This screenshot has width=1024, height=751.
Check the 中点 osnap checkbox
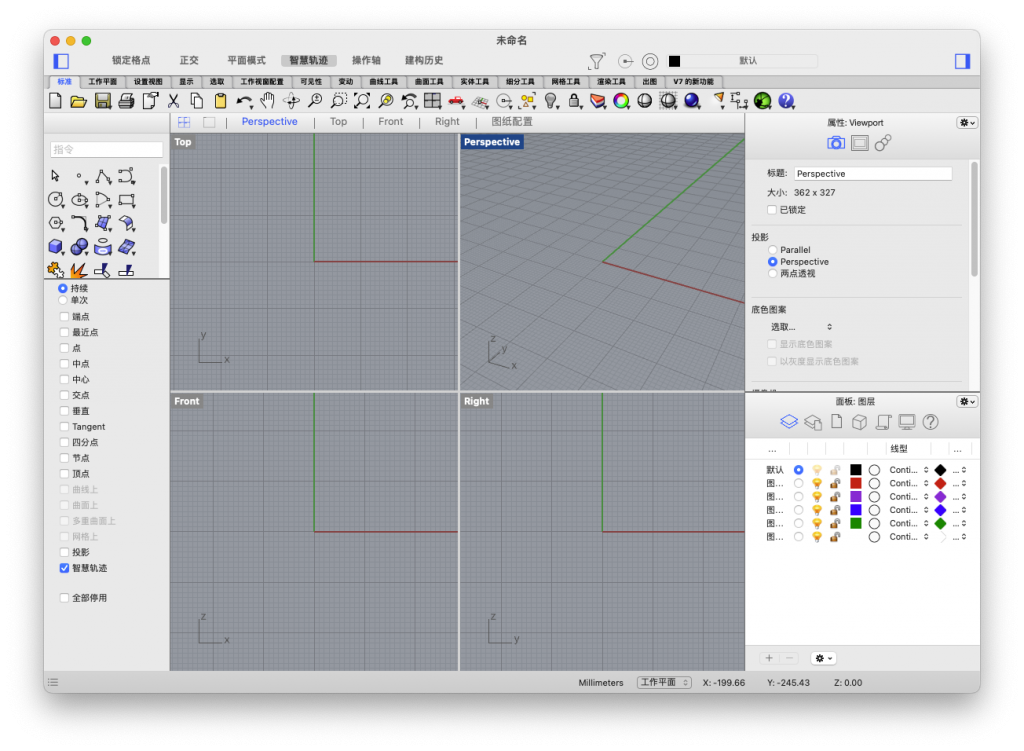coord(64,364)
